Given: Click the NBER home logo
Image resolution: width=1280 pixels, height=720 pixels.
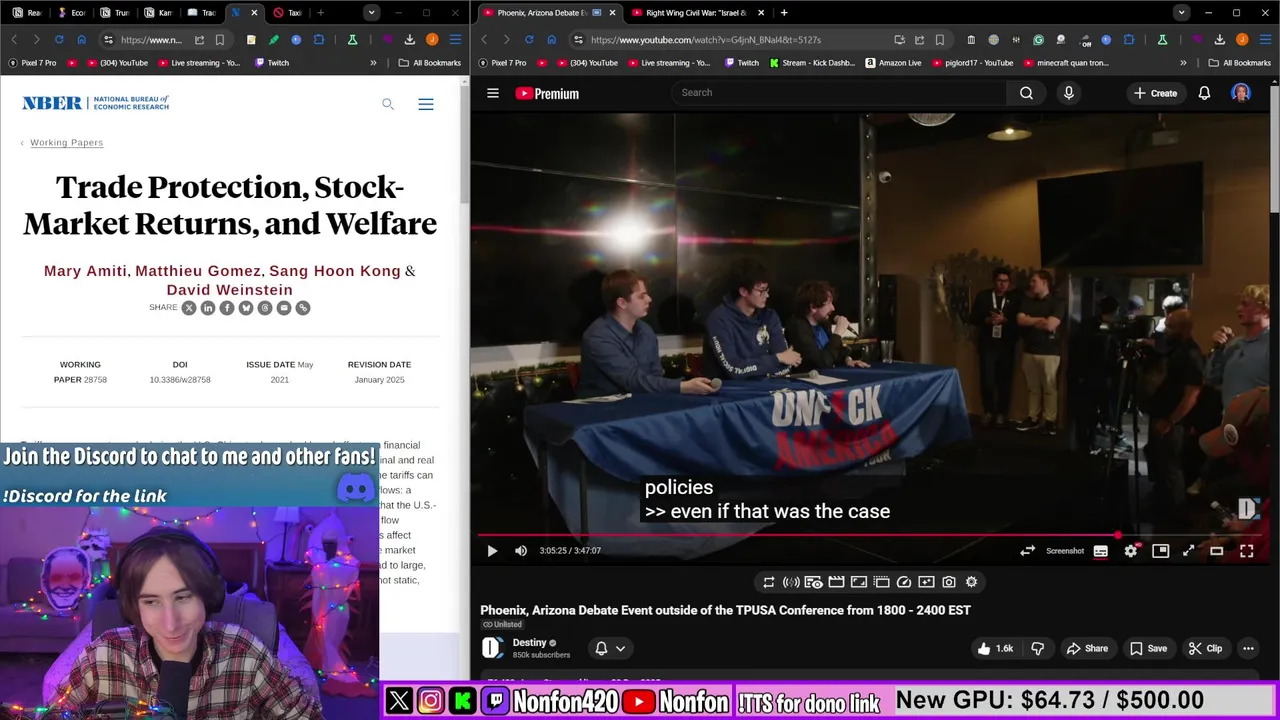Looking at the screenshot, I should [96, 103].
